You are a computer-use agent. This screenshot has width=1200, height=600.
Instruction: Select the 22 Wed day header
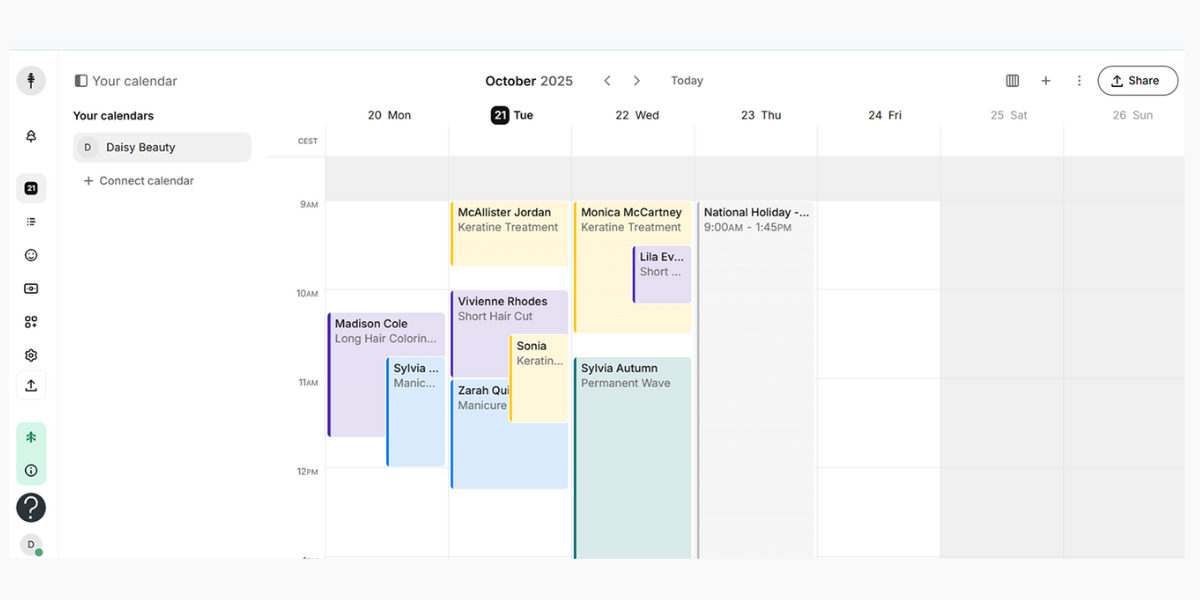click(636, 115)
